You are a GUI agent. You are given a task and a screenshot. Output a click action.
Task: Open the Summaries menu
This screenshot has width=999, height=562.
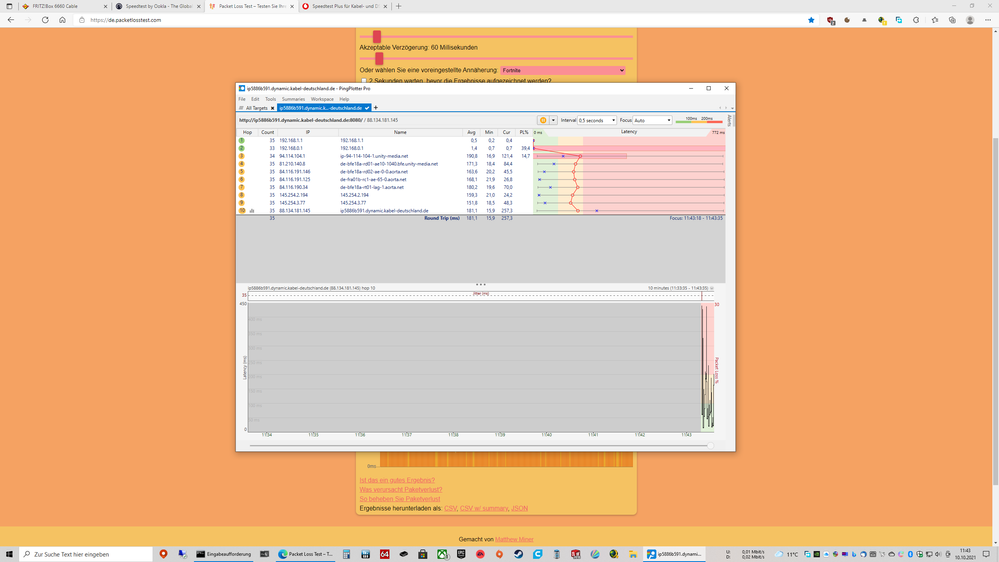click(x=293, y=99)
